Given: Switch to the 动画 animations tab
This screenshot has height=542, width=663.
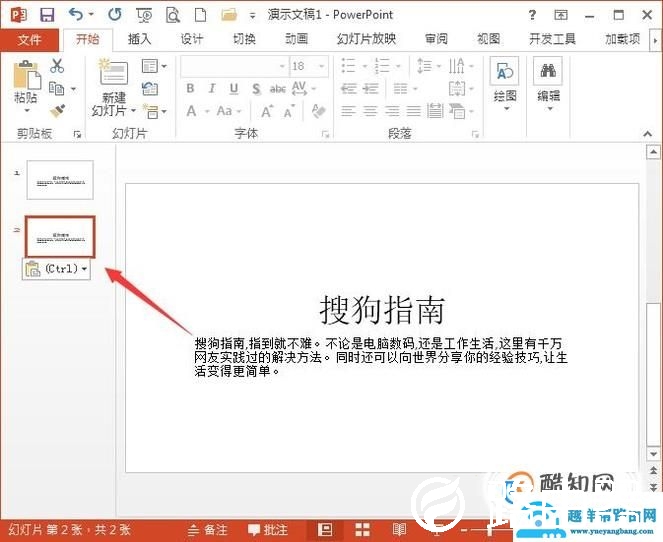Looking at the screenshot, I should (296, 39).
